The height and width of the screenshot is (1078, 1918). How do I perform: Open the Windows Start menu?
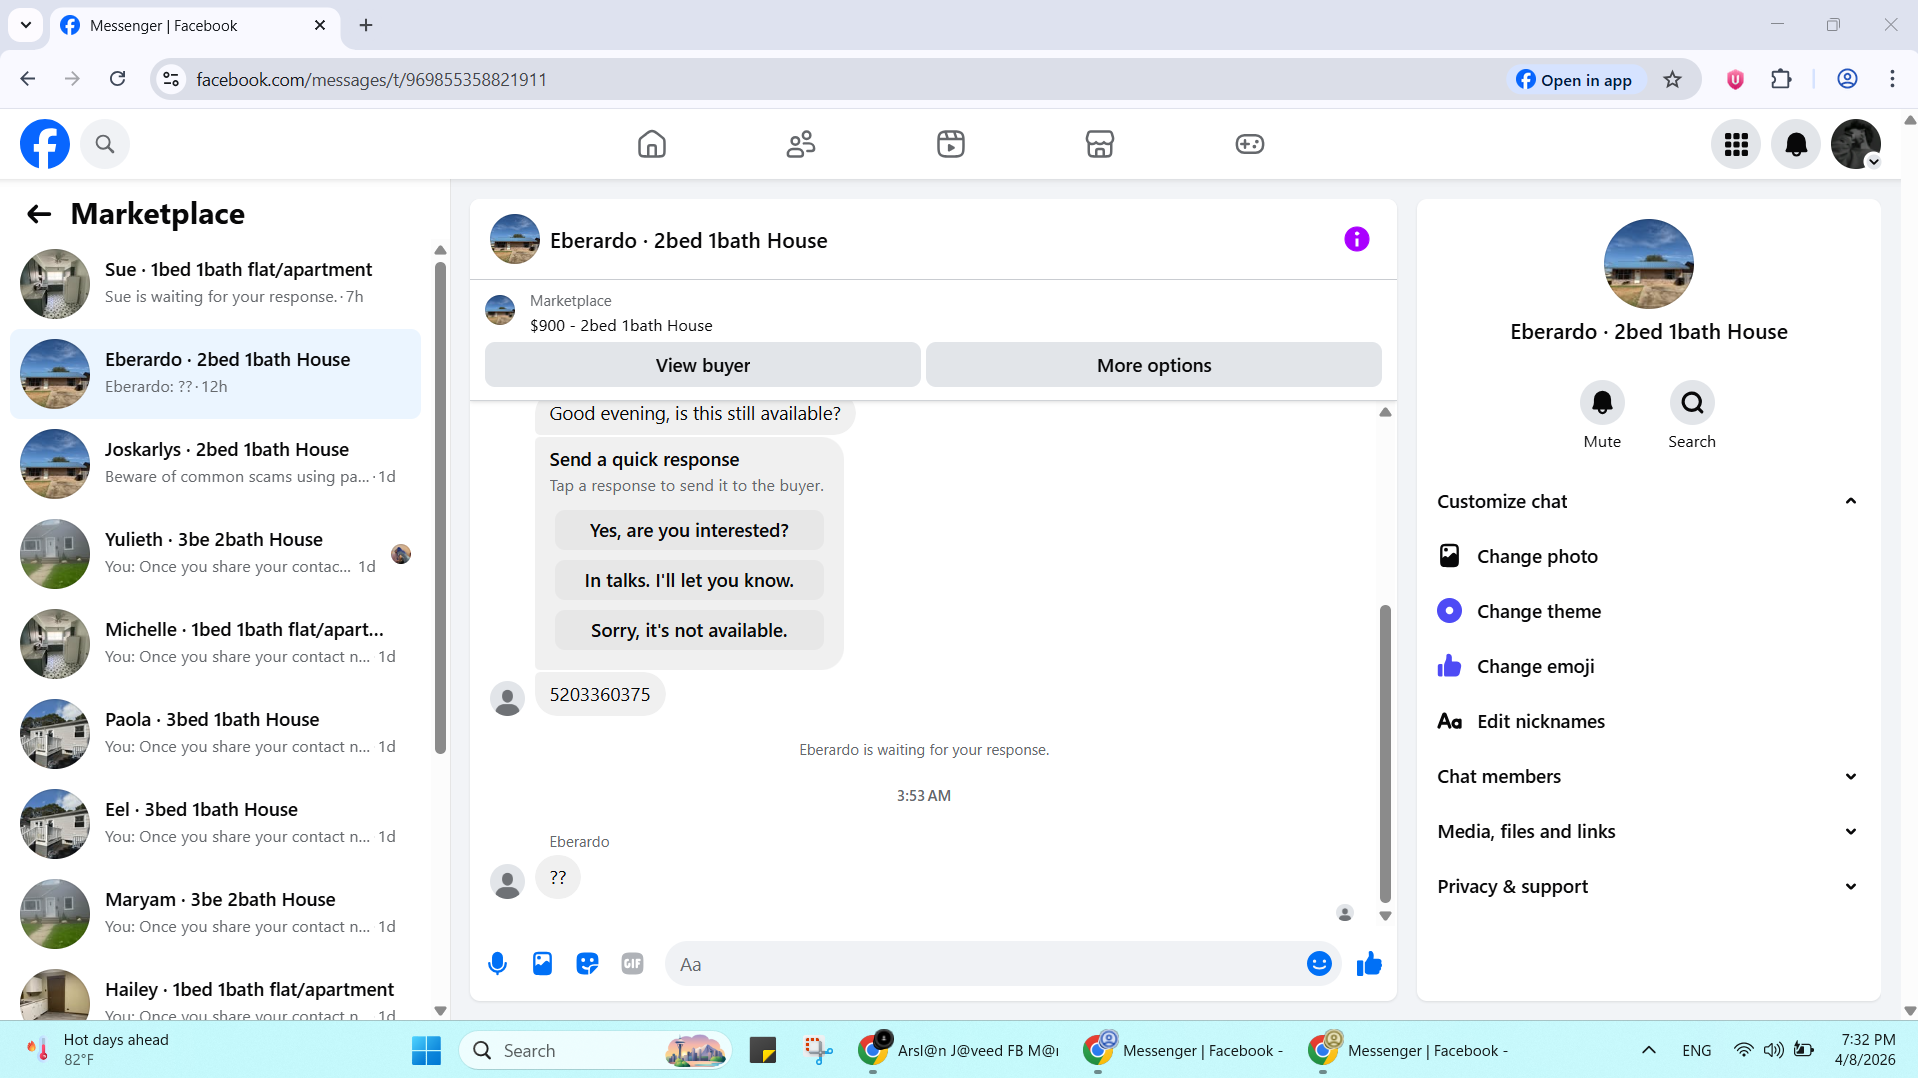click(x=426, y=1050)
